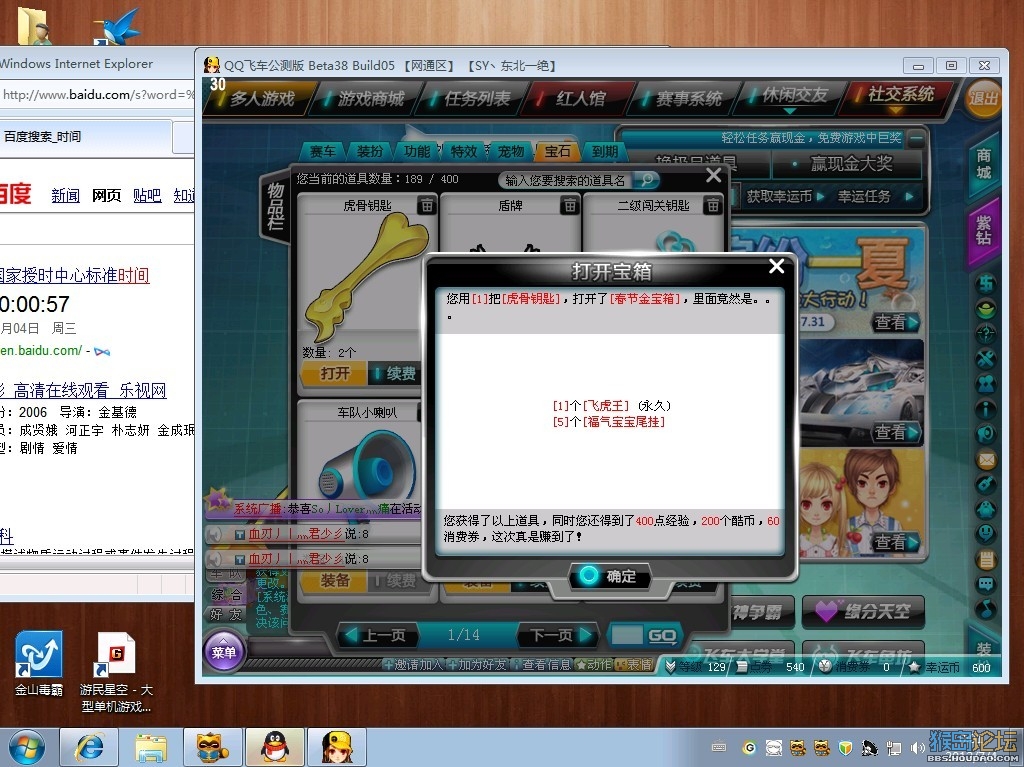Image resolution: width=1024 pixels, height=767 pixels.
Task: Expand the 社交系统 menu
Action: (x=895, y=97)
